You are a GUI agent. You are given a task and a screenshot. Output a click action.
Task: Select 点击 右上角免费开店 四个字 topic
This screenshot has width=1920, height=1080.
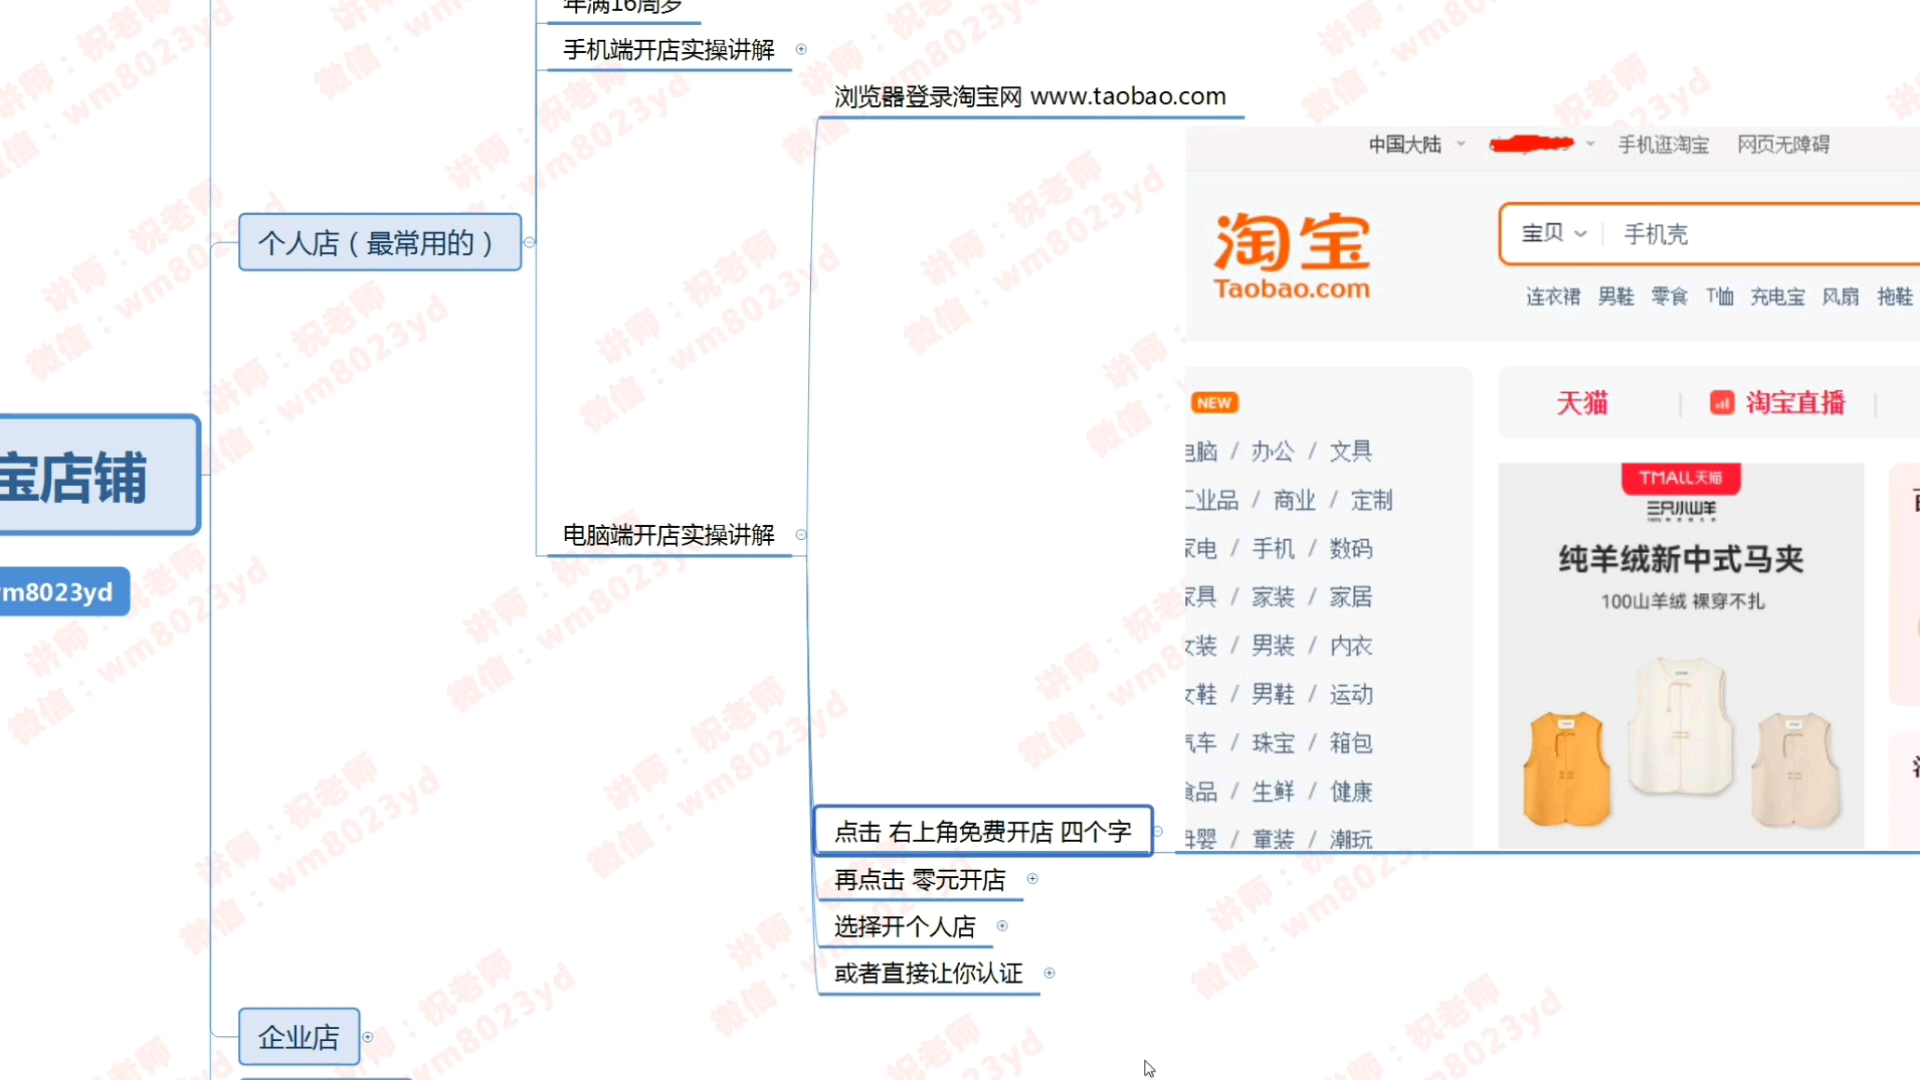click(x=983, y=831)
